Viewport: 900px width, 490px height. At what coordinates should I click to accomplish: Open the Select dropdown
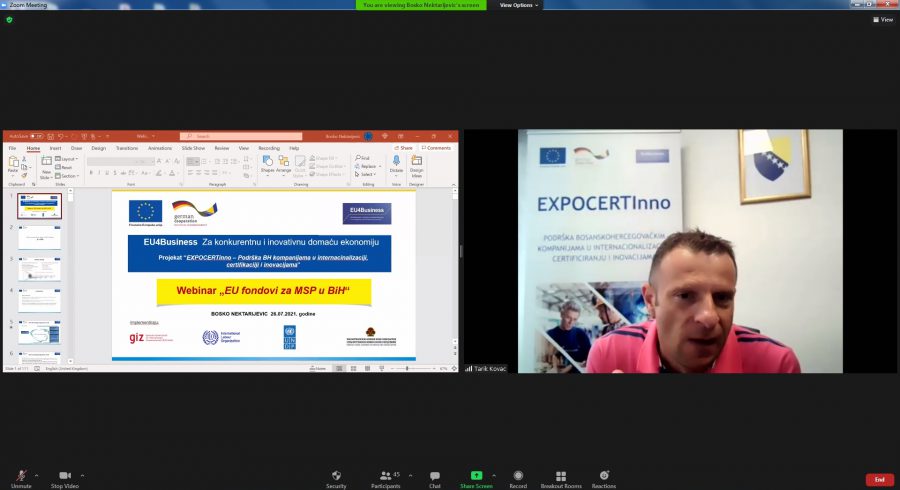coord(365,174)
